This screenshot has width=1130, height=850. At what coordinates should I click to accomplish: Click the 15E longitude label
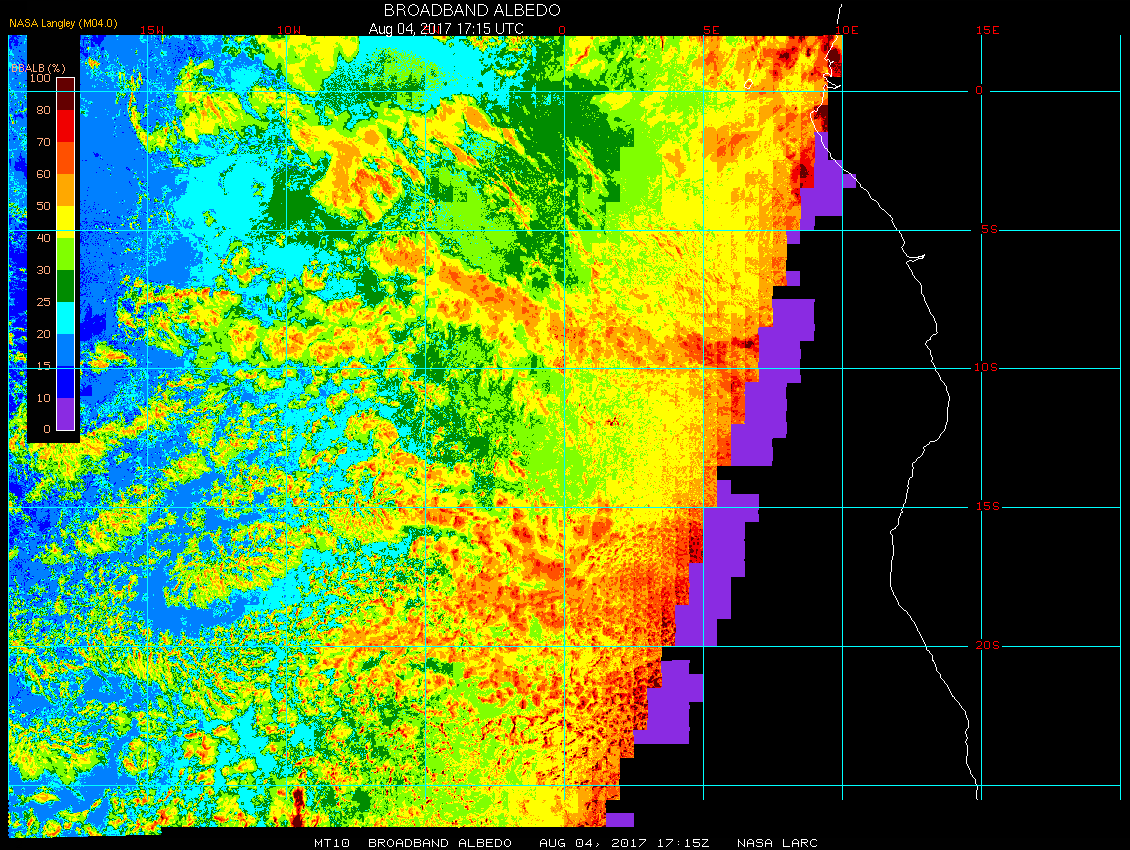click(987, 30)
